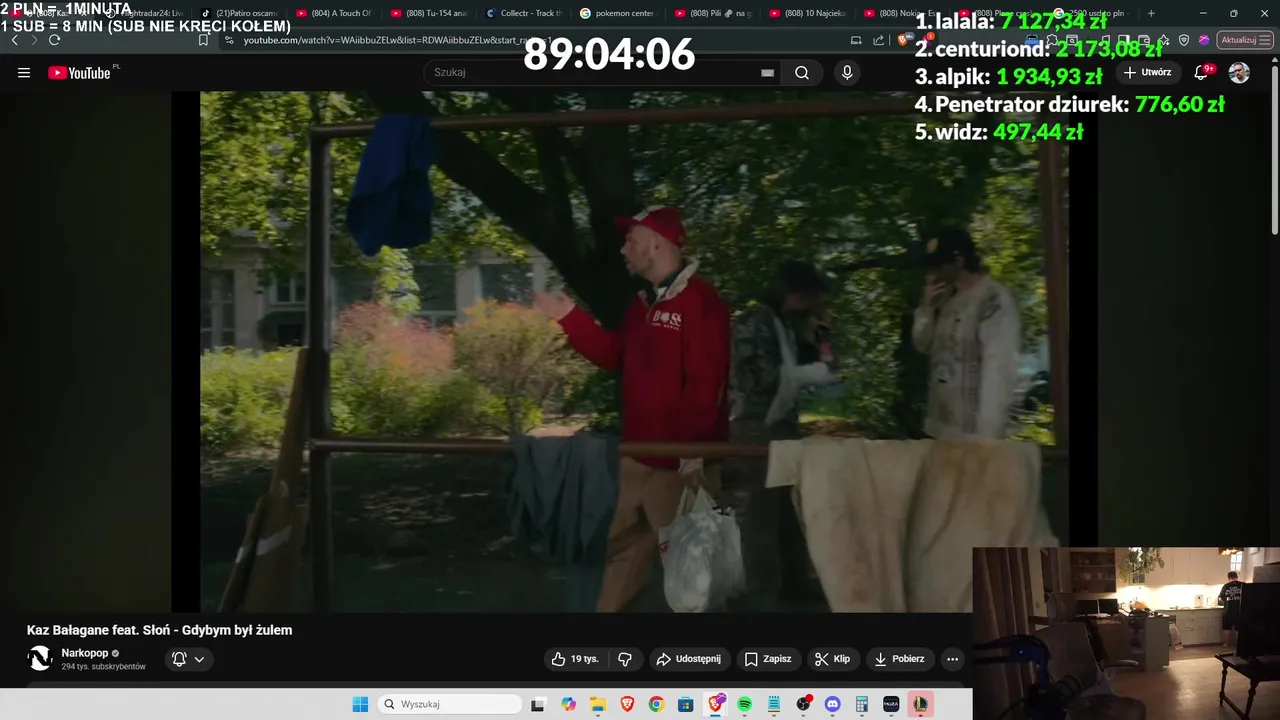This screenshot has width=1280, height=720.
Task: Click the video title Kaz Bałagane feat. Słoń
Action: pyautogui.click(x=160, y=630)
